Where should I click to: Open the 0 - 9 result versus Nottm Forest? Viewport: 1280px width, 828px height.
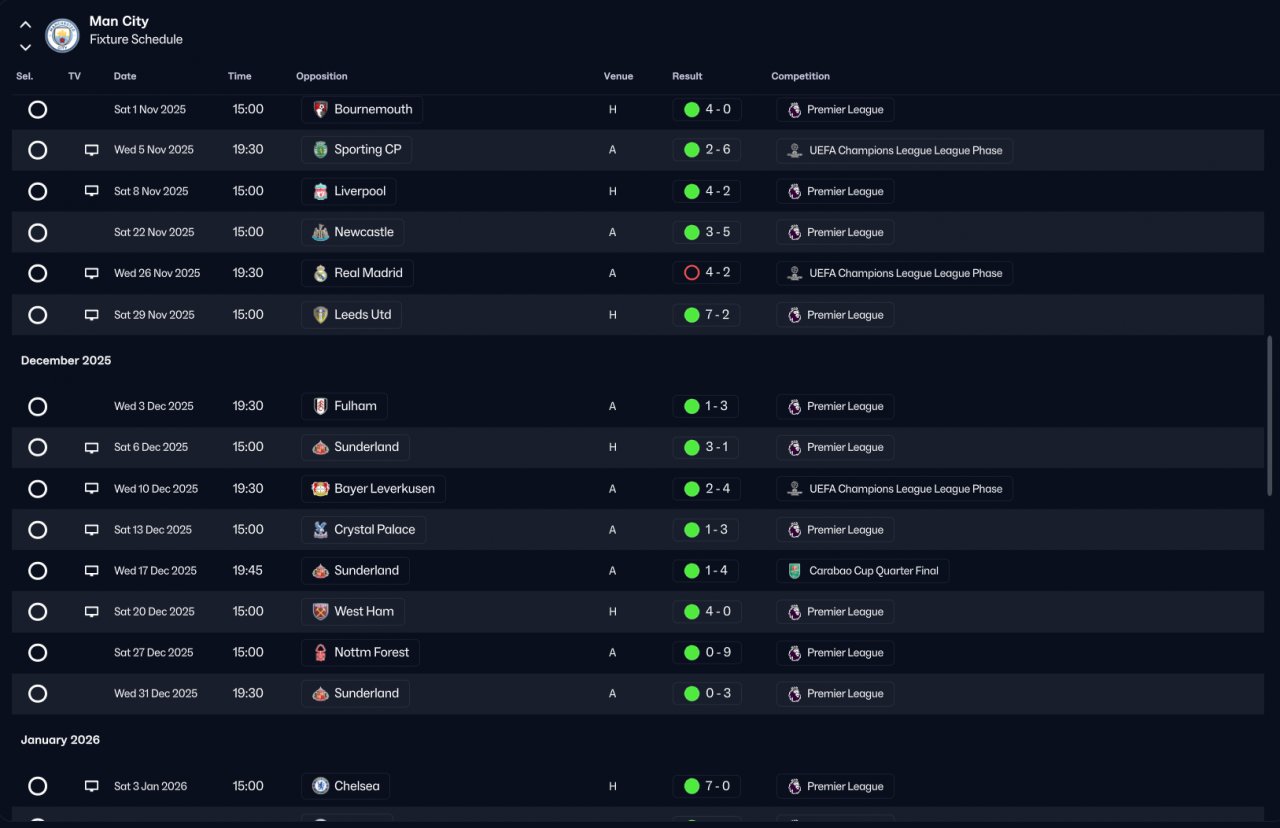(x=707, y=653)
